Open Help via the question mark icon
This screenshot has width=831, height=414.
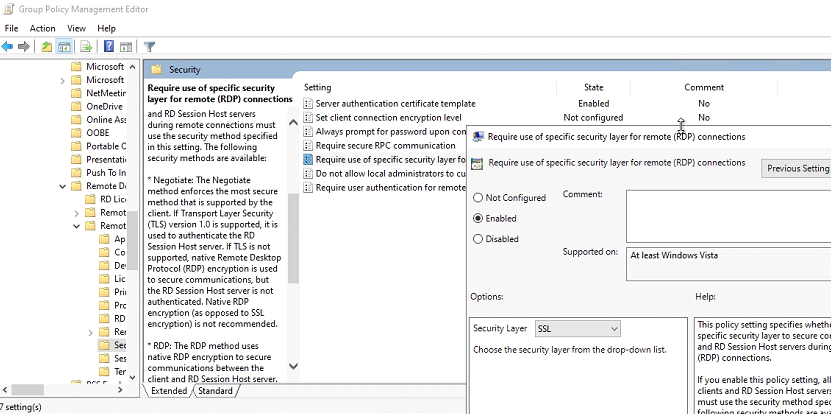click(x=108, y=46)
